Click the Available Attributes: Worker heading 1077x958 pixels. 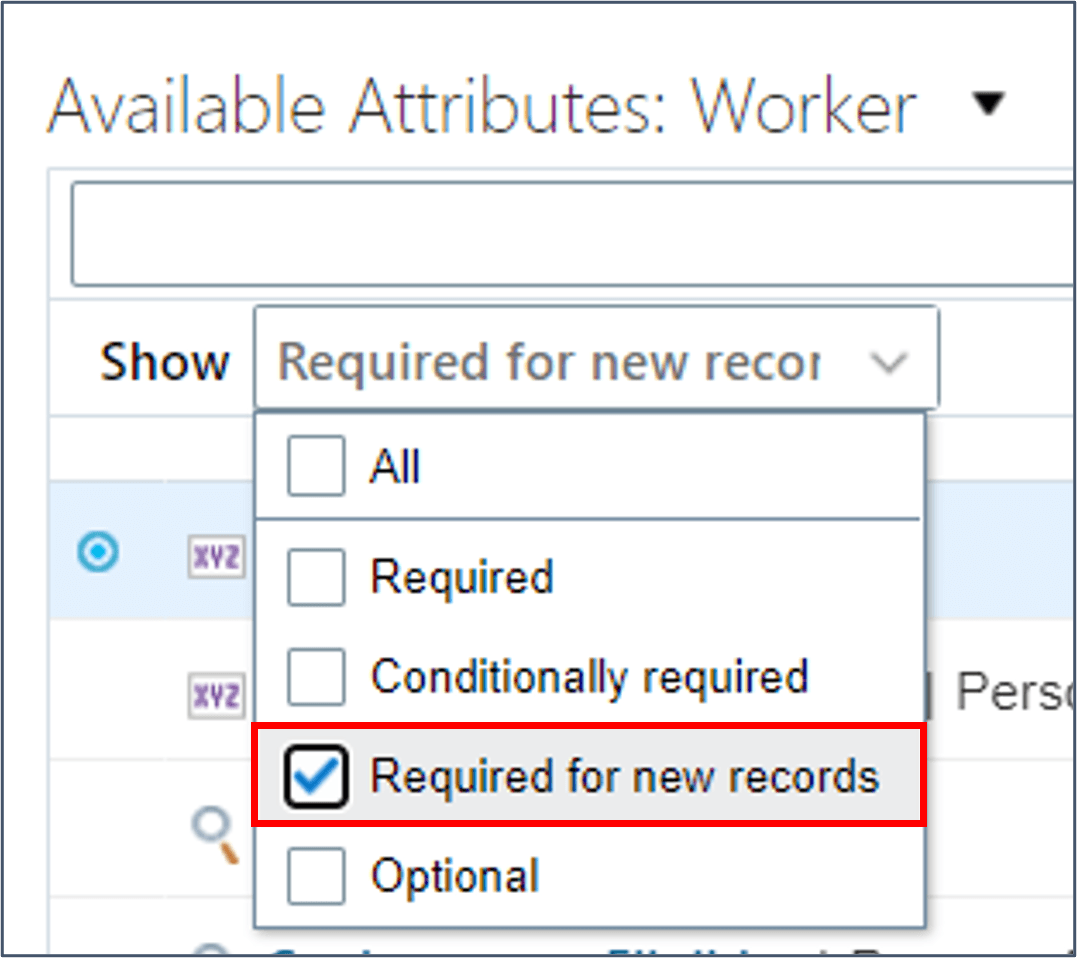(x=481, y=106)
